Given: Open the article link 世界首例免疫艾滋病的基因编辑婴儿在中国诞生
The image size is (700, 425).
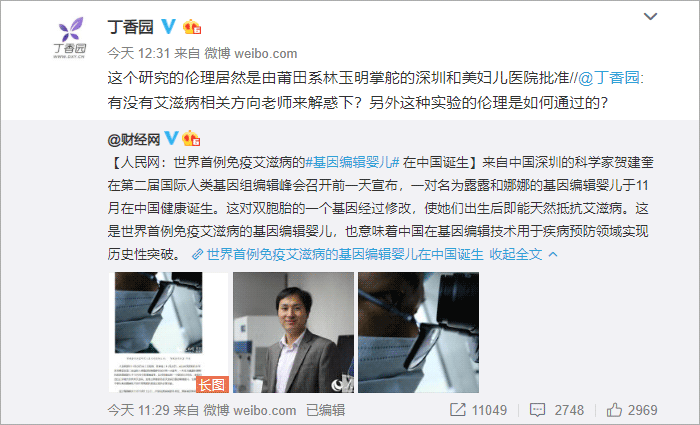Looking at the screenshot, I should pos(345,254).
